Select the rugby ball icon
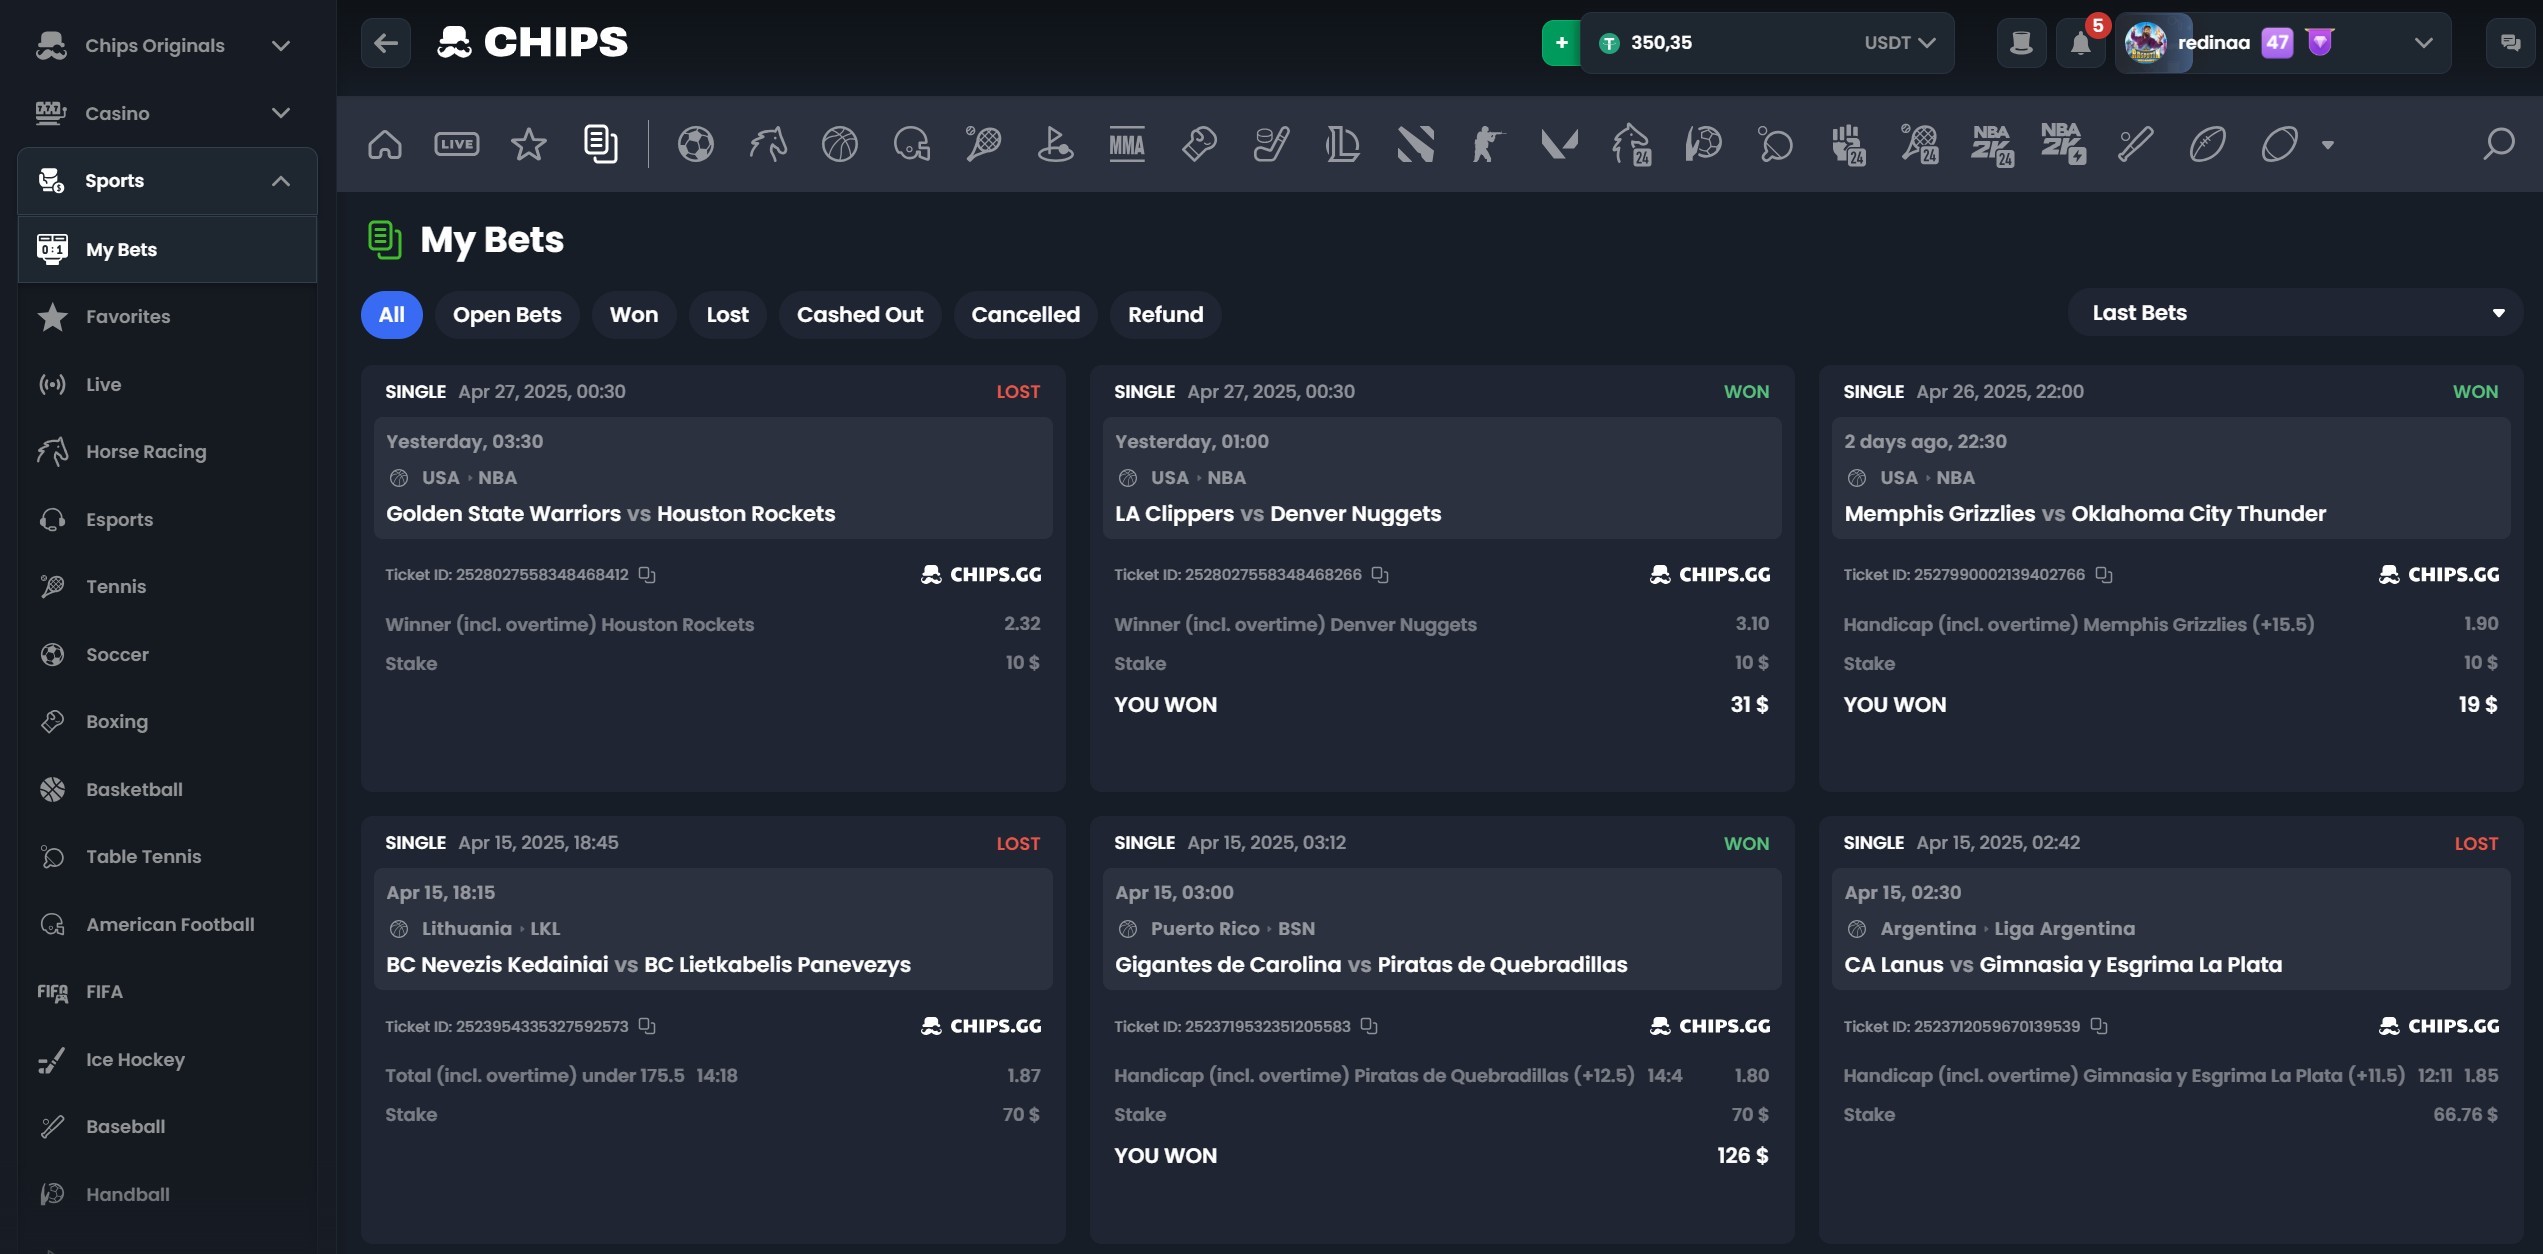This screenshot has width=2543, height=1254. [x=2279, y=144]
